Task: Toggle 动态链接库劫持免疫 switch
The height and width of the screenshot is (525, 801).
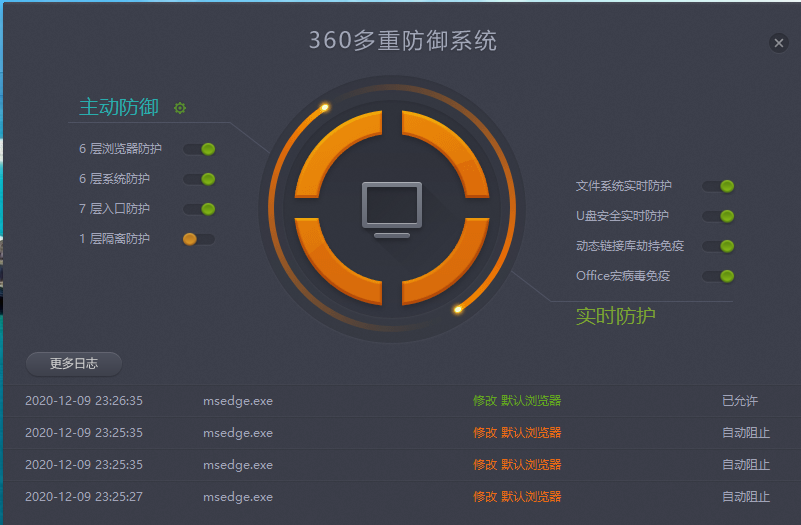Action: pos(718,246)
